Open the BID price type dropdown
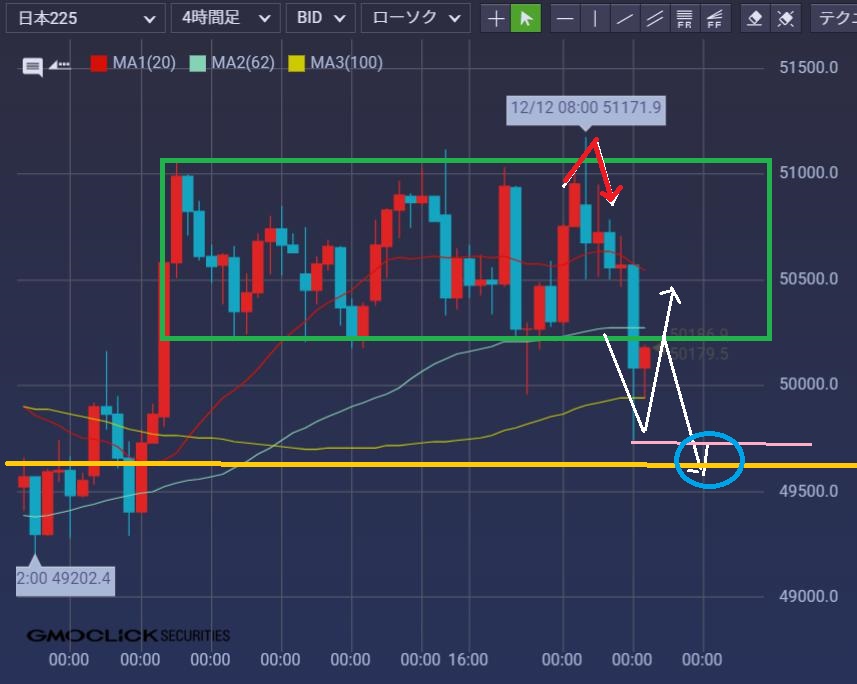The height and width of the screenshot is (684, 857). [x=320, y=18]
